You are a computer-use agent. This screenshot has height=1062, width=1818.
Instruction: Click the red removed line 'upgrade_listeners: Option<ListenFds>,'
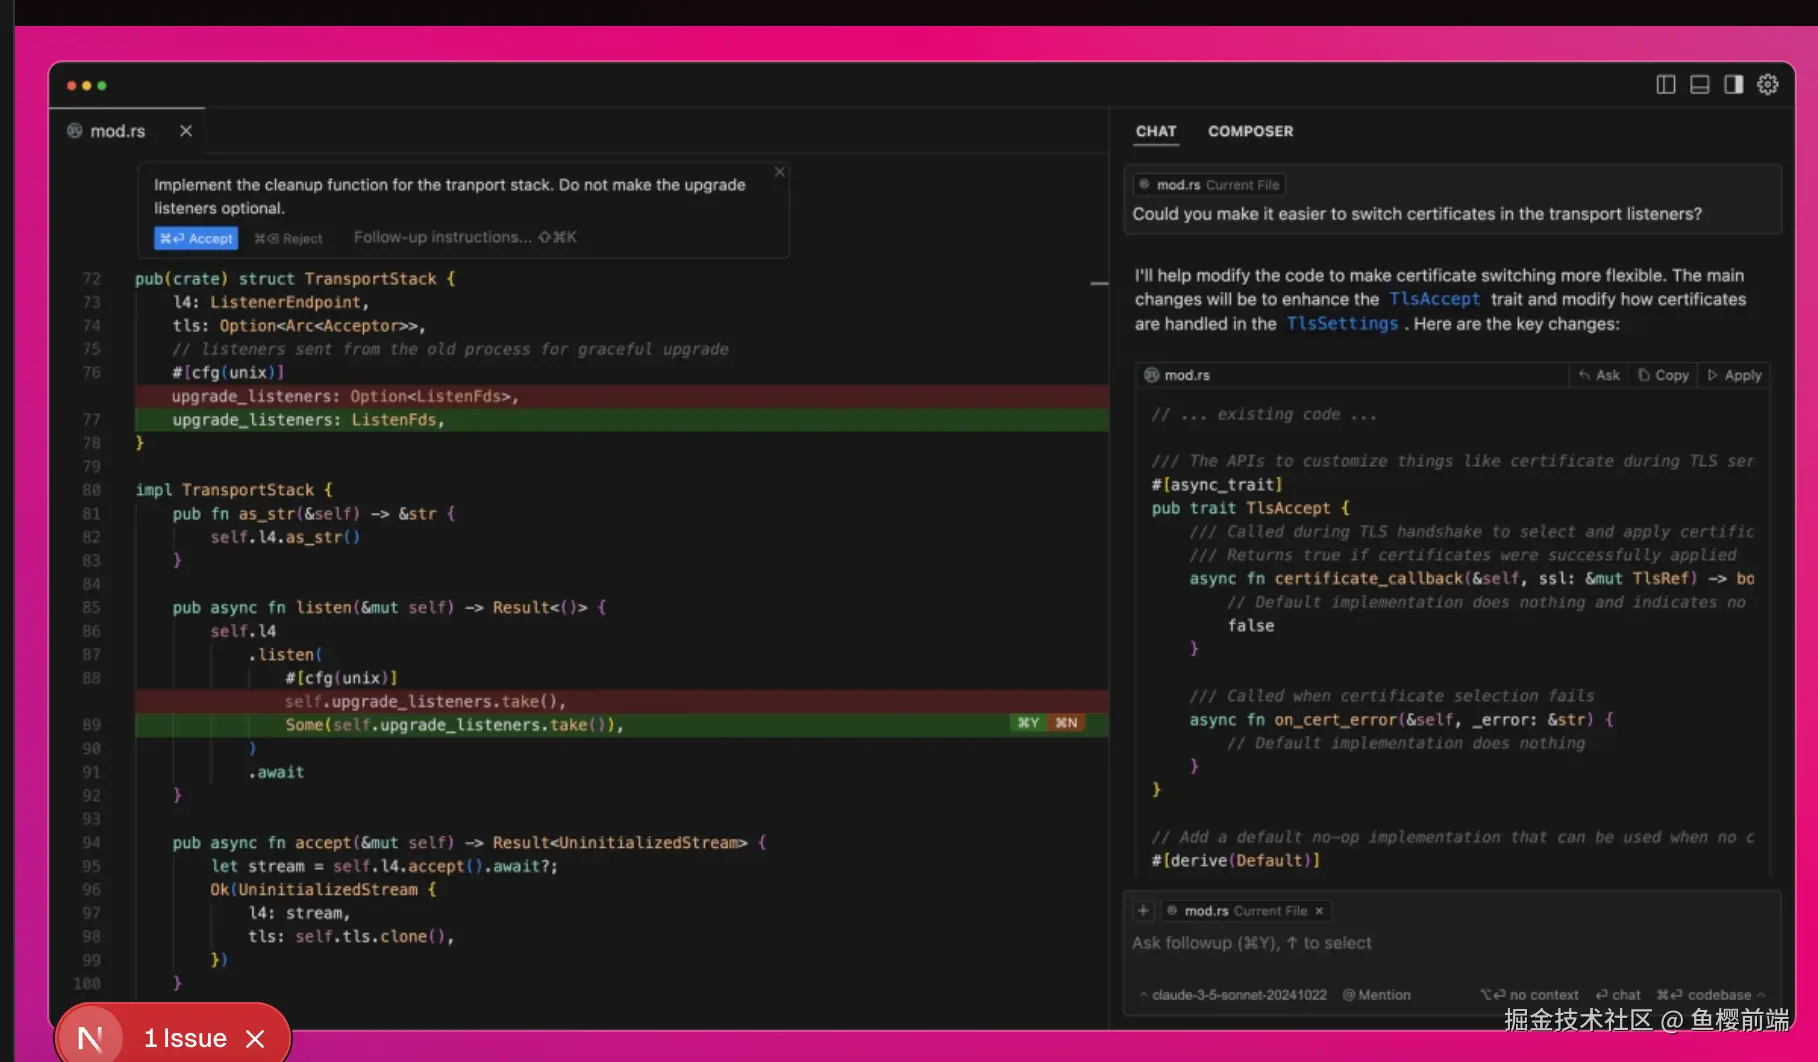click(621, 396)
